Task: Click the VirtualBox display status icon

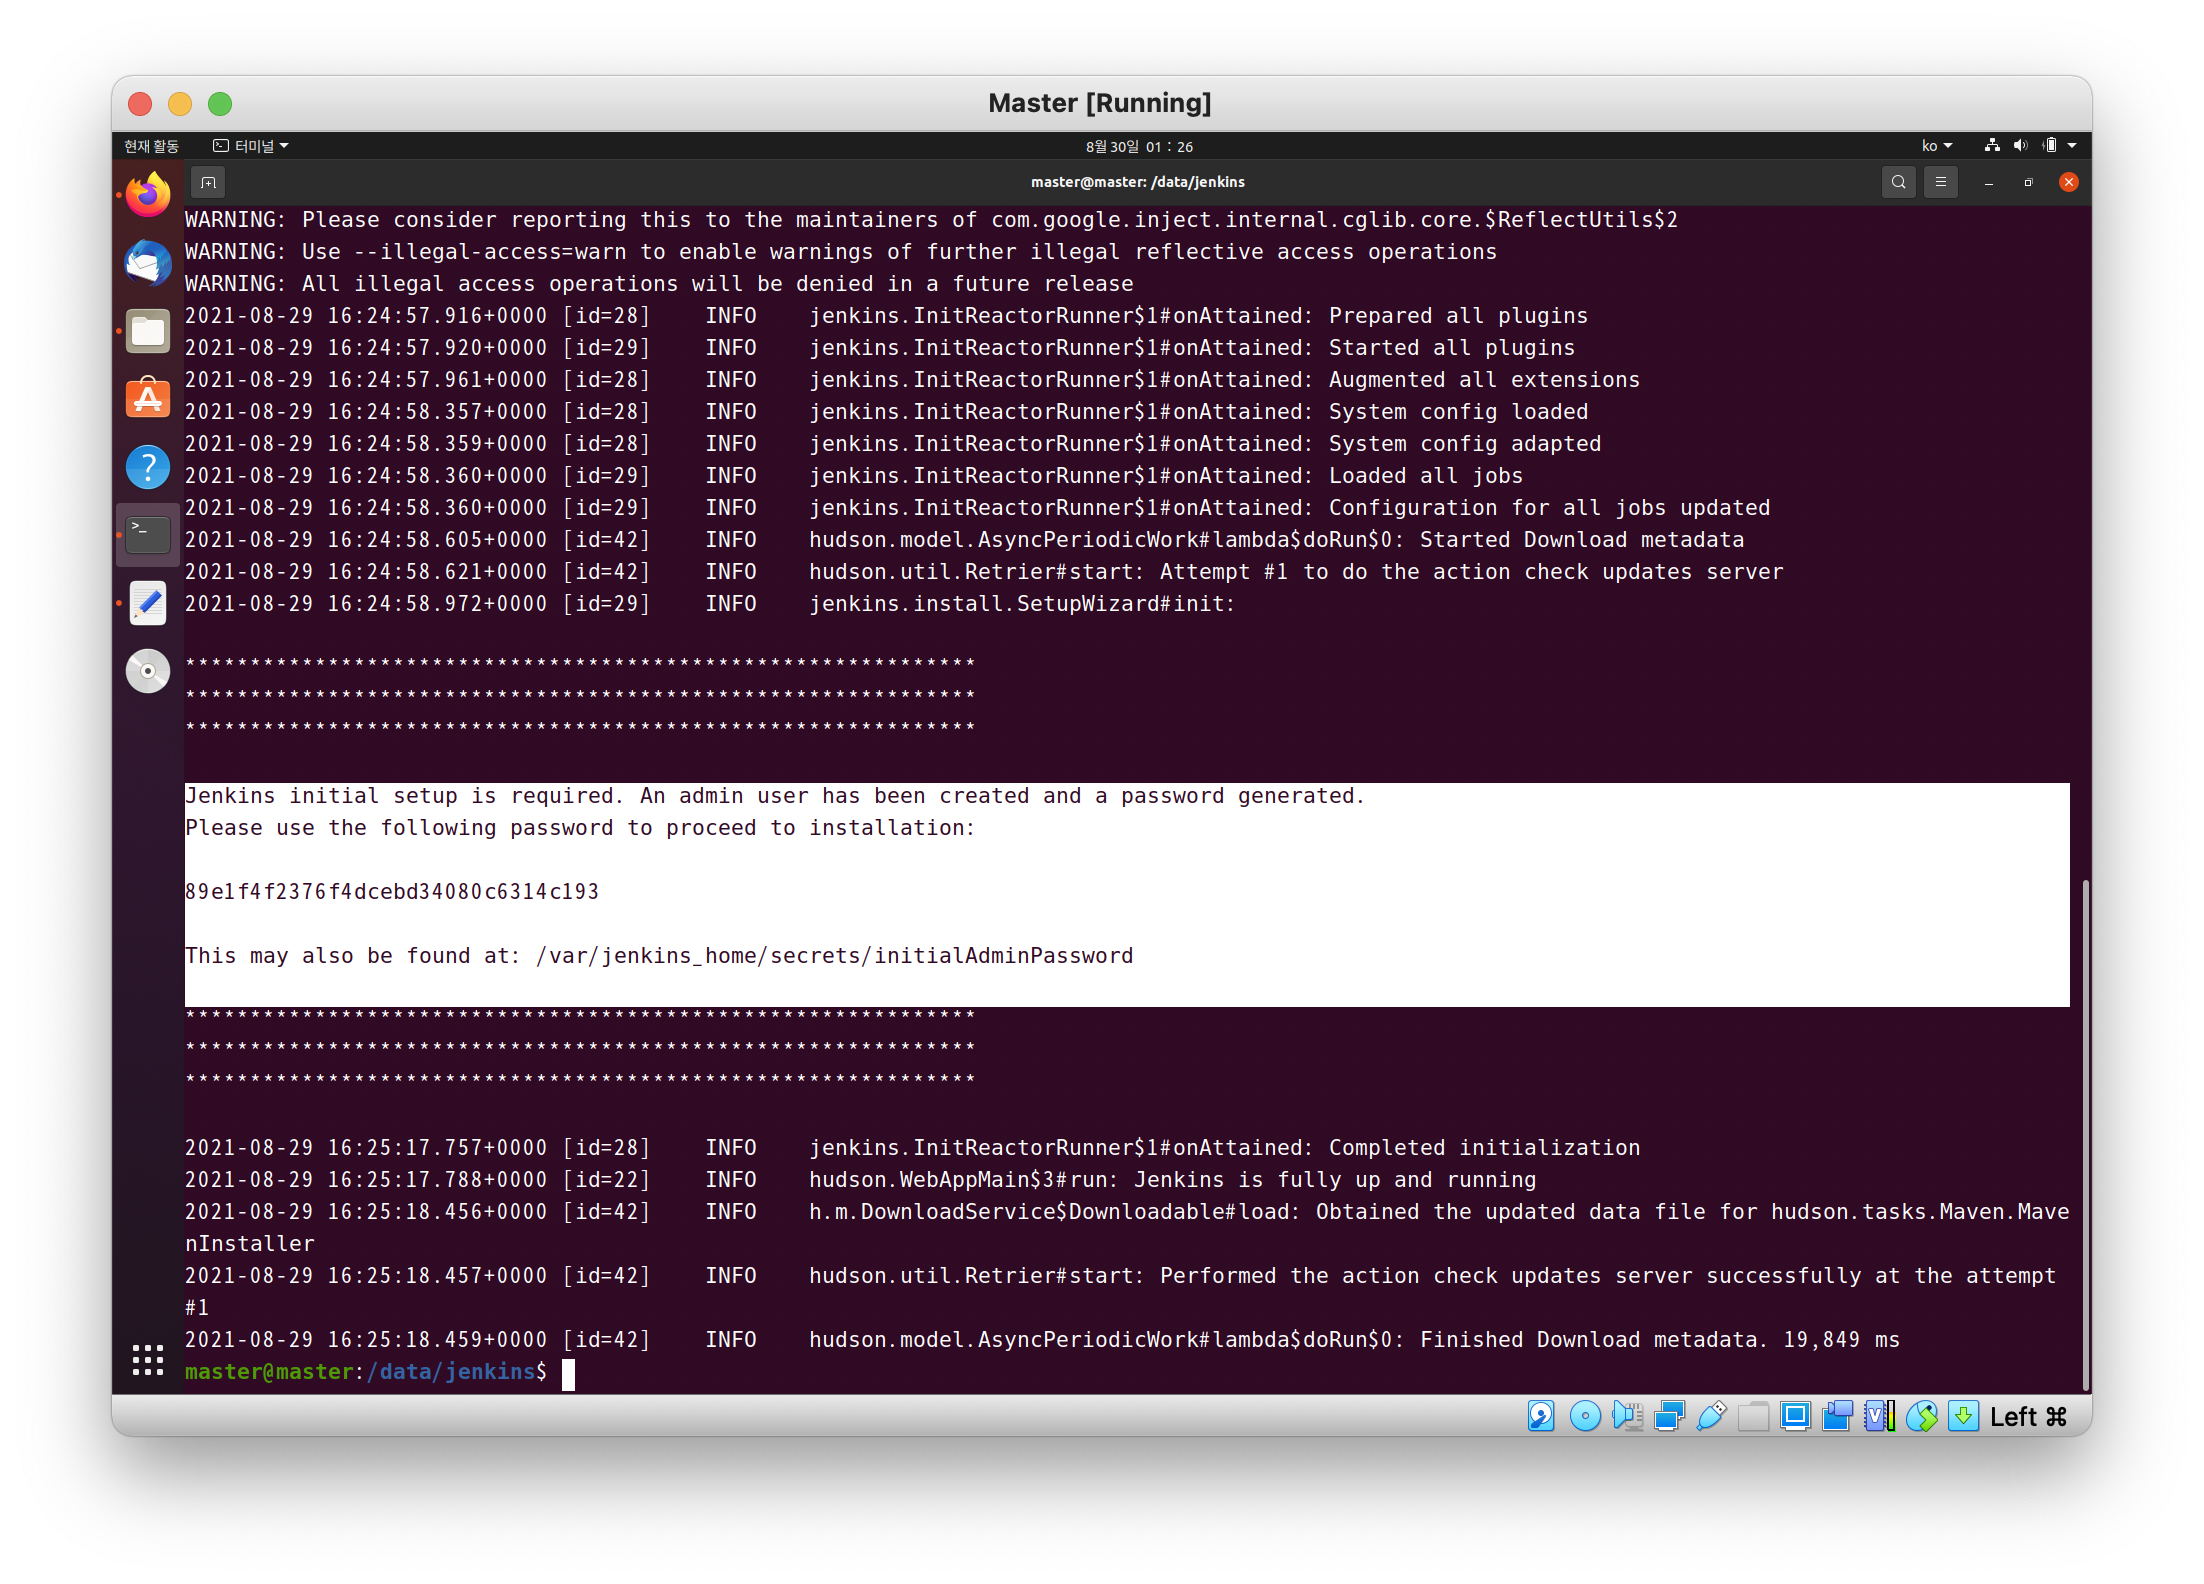Action: (1795, 1416)
